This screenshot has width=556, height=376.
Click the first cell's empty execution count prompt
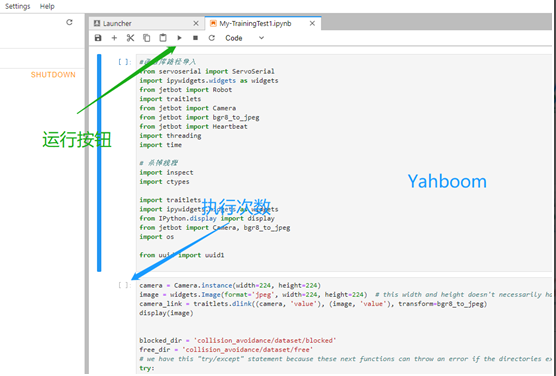coord(124,62)
